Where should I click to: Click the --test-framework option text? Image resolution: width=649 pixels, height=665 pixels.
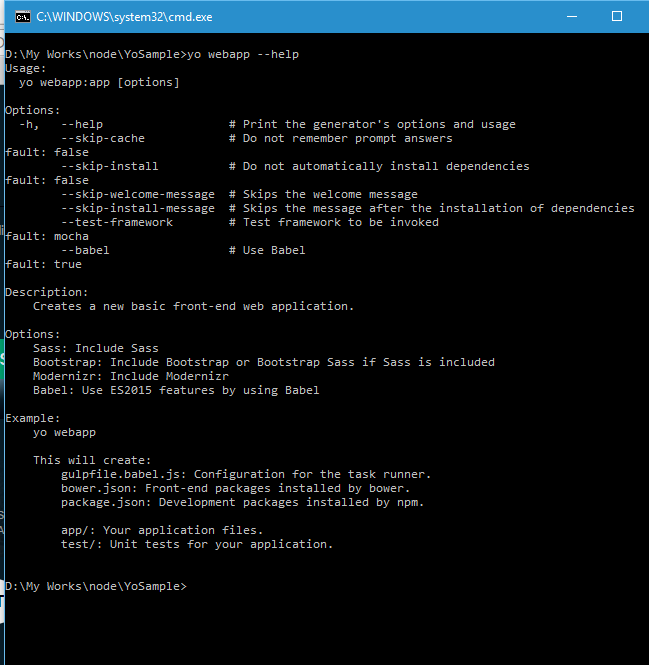(117, 222)
